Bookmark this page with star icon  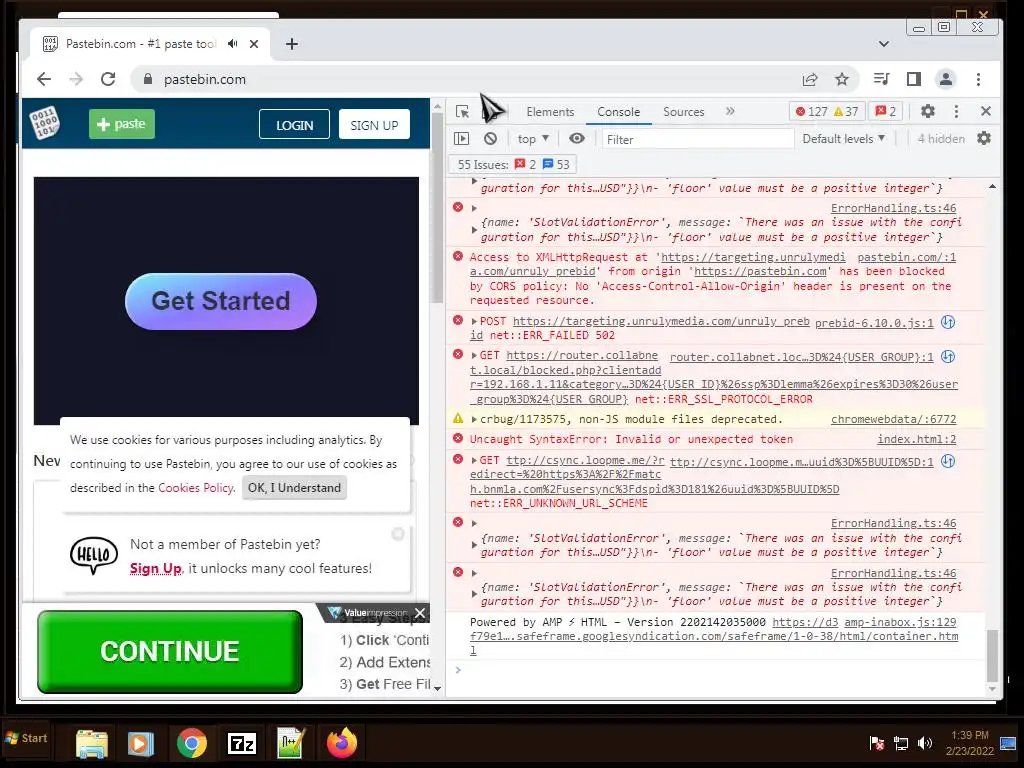(x=842, y=79)
